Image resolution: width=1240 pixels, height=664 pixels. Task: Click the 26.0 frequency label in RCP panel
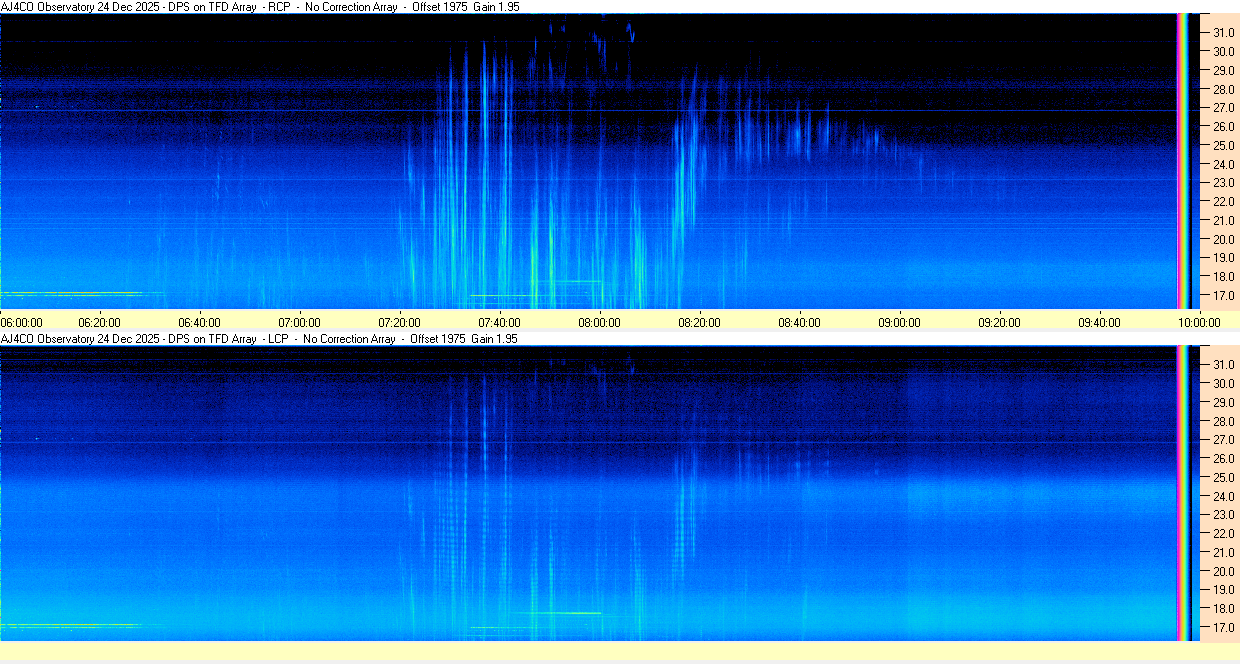pos(1223,127)
